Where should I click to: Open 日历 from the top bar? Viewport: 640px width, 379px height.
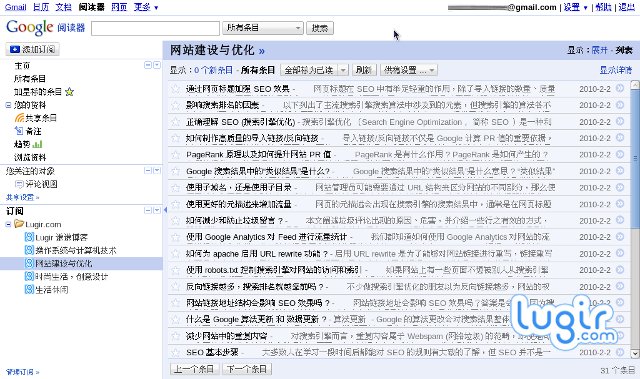tap(41, 7)
